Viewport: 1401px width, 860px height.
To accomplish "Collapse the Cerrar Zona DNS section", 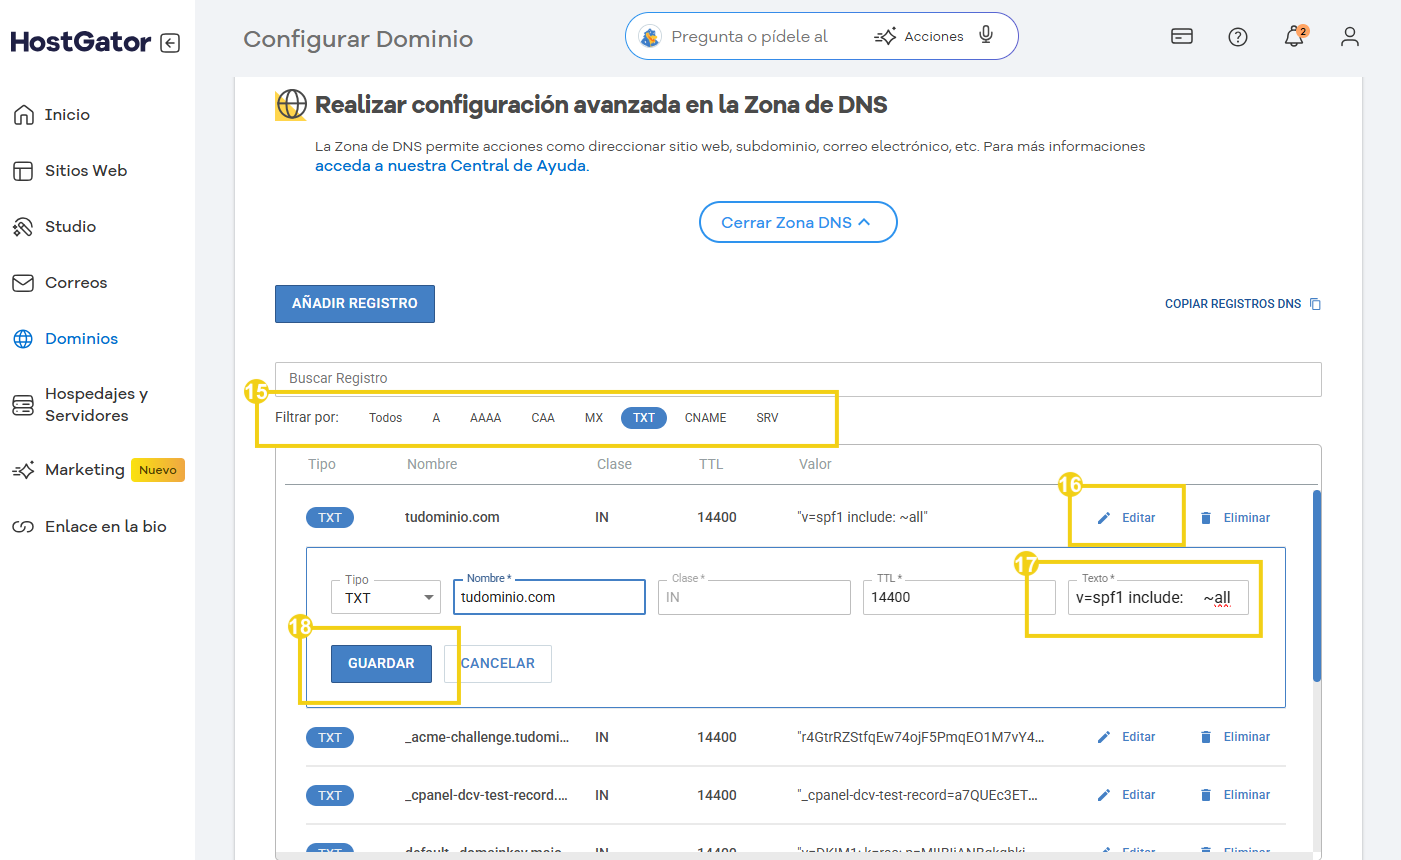I will point(797,222).
